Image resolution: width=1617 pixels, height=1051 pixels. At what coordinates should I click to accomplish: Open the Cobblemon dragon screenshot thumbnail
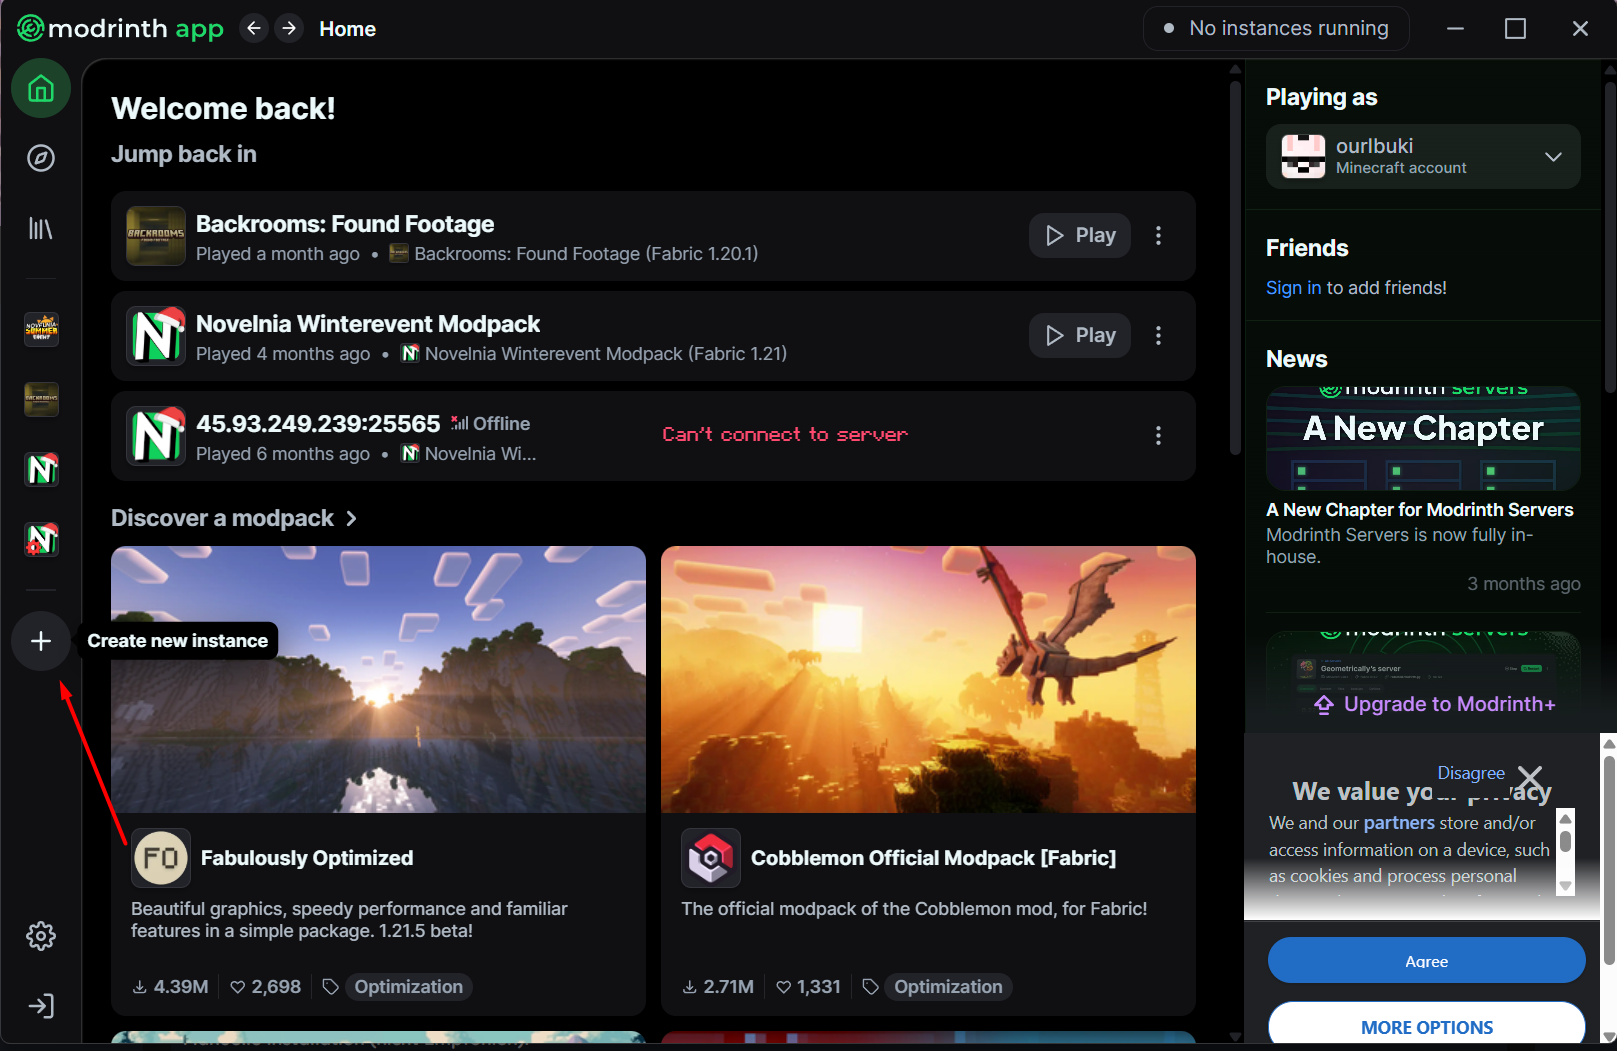click(928, 679)
